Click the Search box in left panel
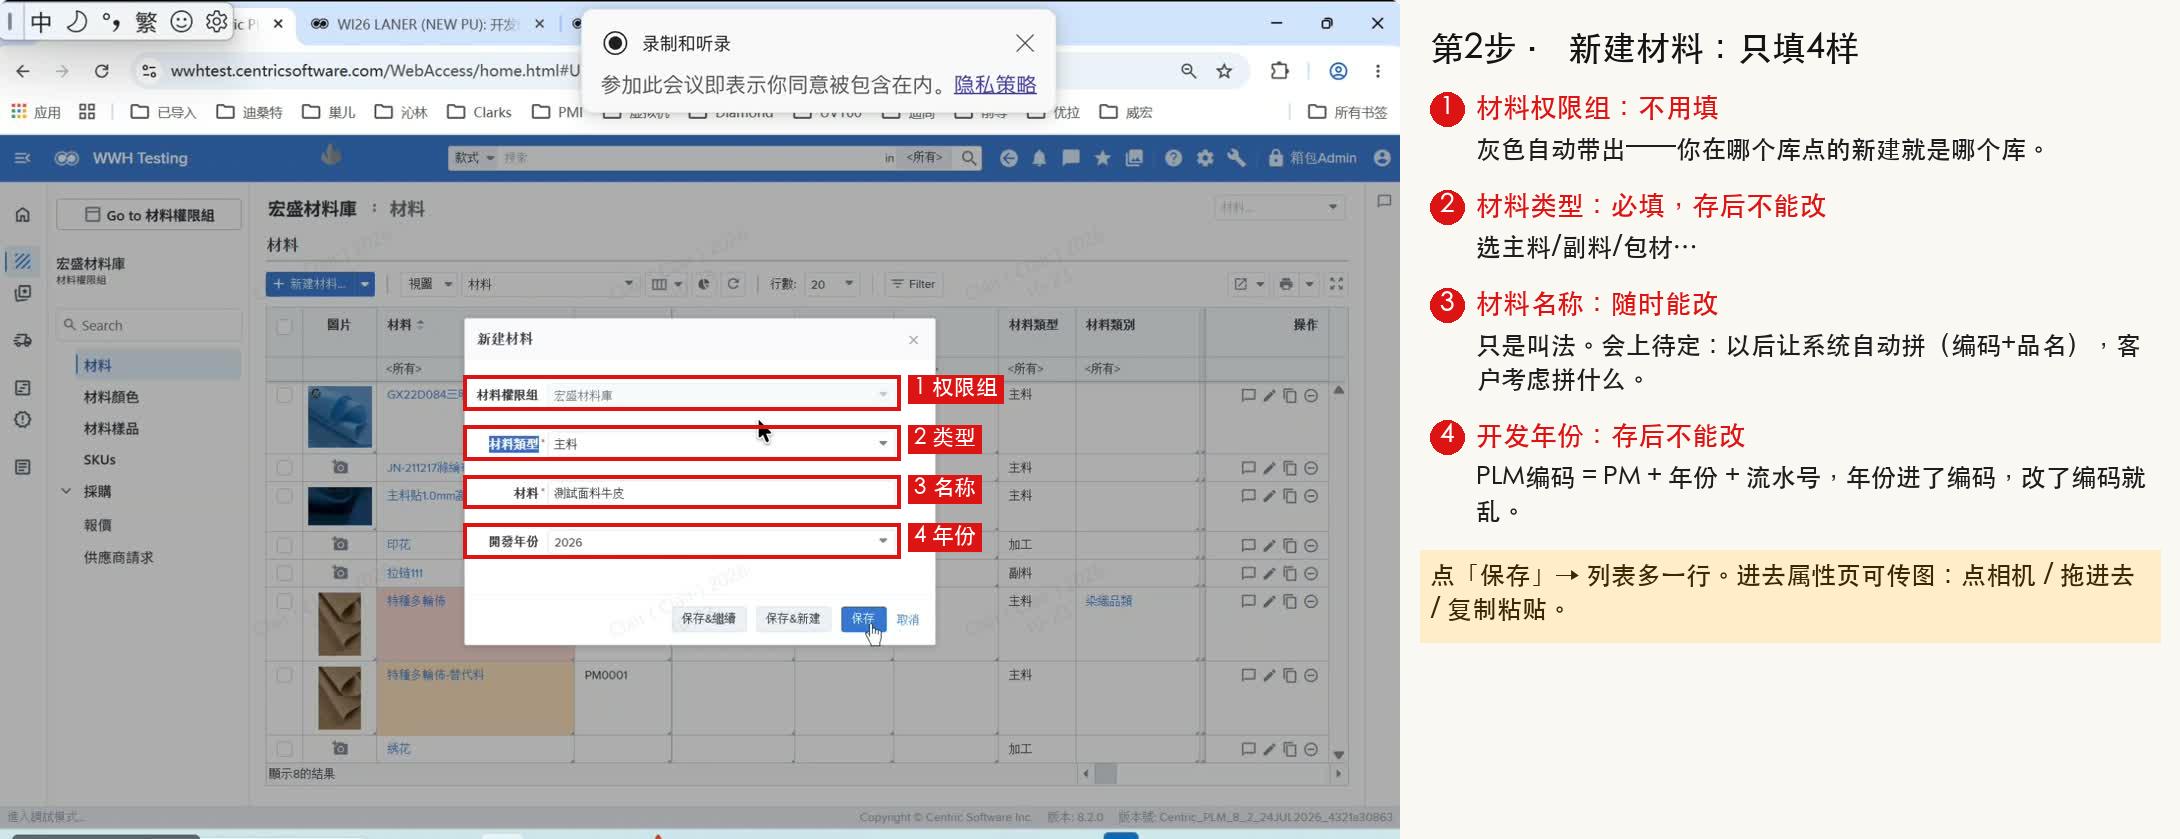The image size is (2180, 839). click(149, 325)
